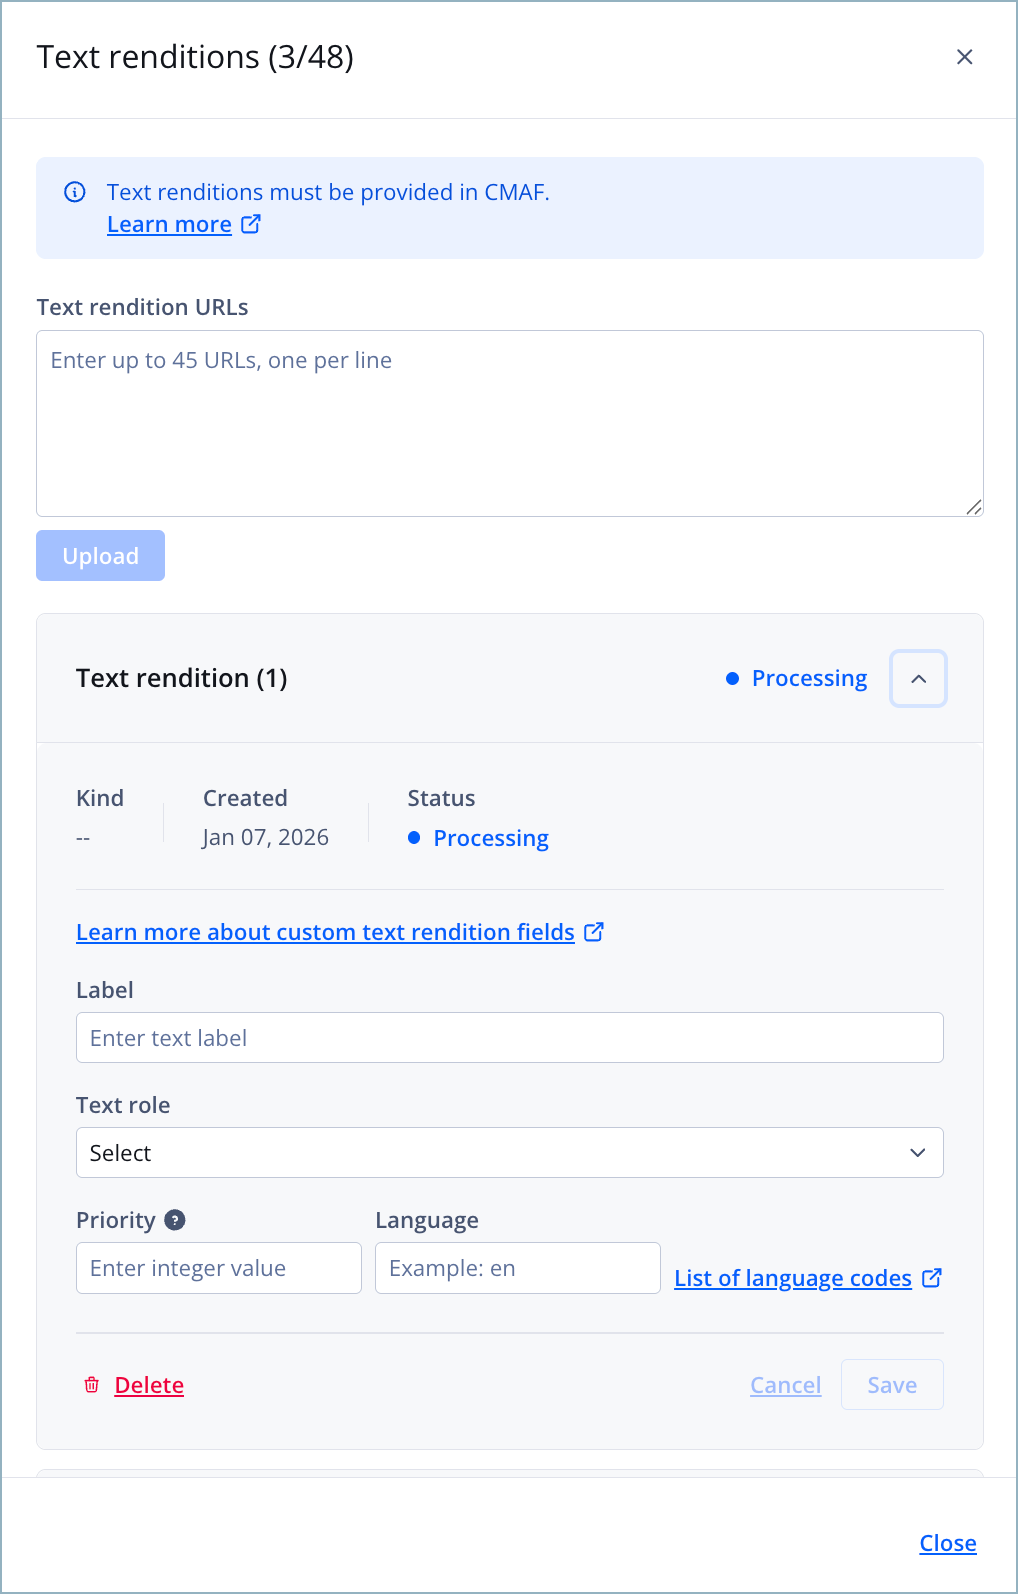Open the List of language codes link
This screenshot has height=1594, width=1018.
click(793, 1278)
